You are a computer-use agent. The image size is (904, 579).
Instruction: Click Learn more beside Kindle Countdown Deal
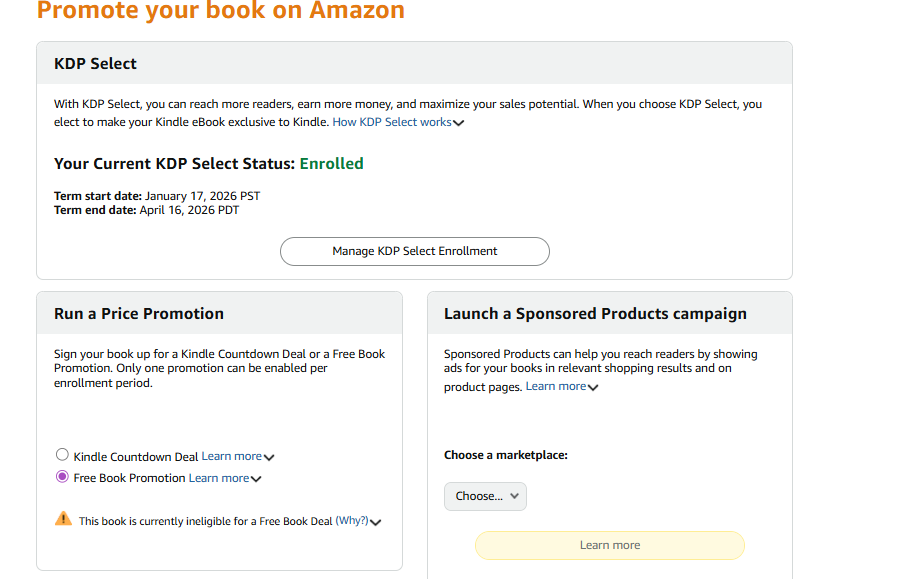(x=231, y=456)
